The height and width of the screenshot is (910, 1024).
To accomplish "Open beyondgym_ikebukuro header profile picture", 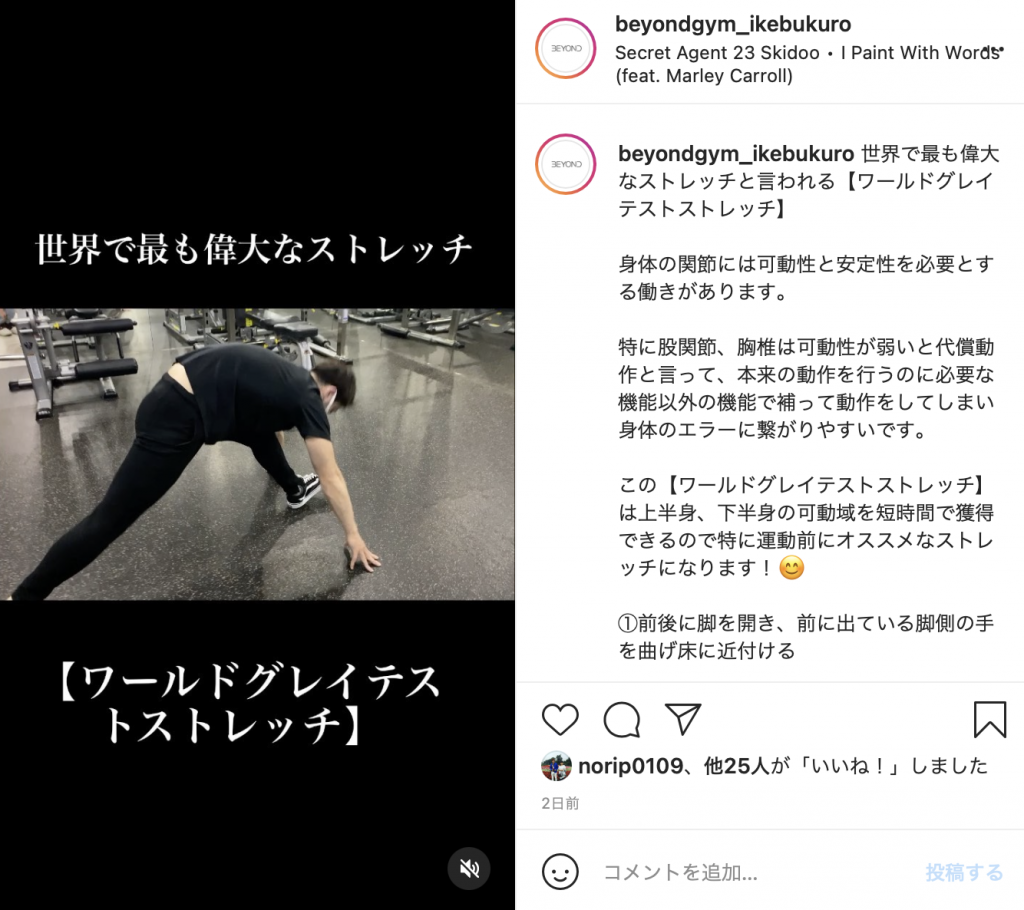I will click(566, 48).
